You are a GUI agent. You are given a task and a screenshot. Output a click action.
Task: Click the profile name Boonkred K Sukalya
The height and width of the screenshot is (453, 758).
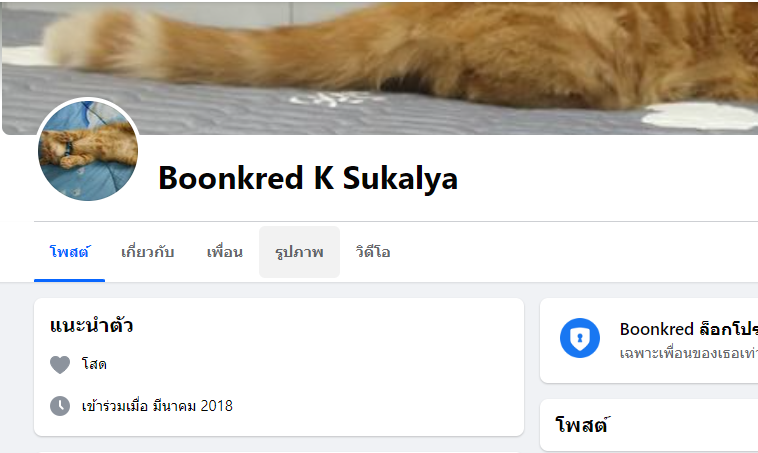pos(308,178)
